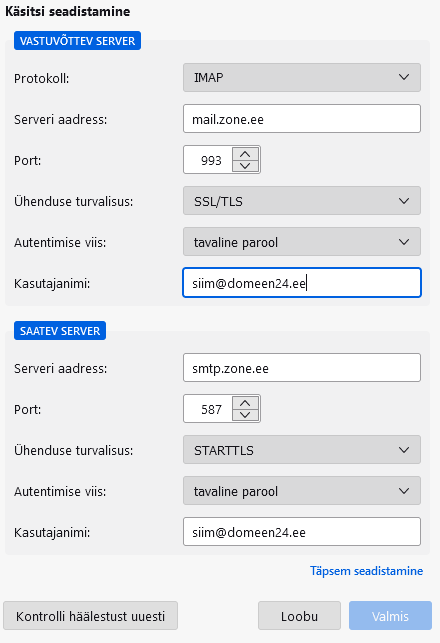The width and height of the screenshot is (440, 643).
Task: Decrease the incoming server port with down arrow
Action: (x=245, y=166)
